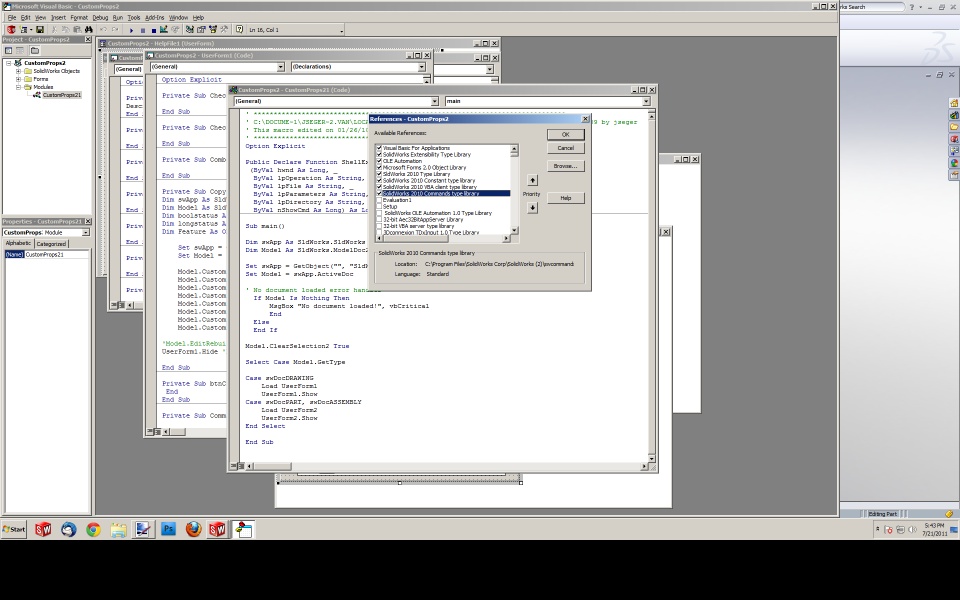Click View Object icon in Project panel
This screenshot has height=600, width=960.
tap(20, 50)
